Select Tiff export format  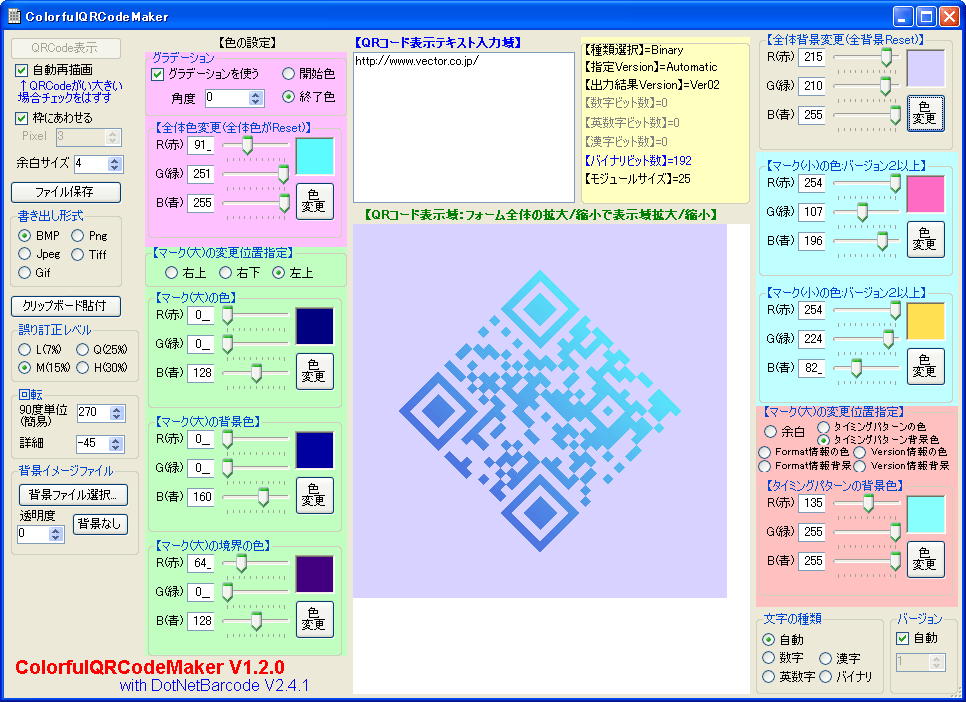(x=78, y=254)
